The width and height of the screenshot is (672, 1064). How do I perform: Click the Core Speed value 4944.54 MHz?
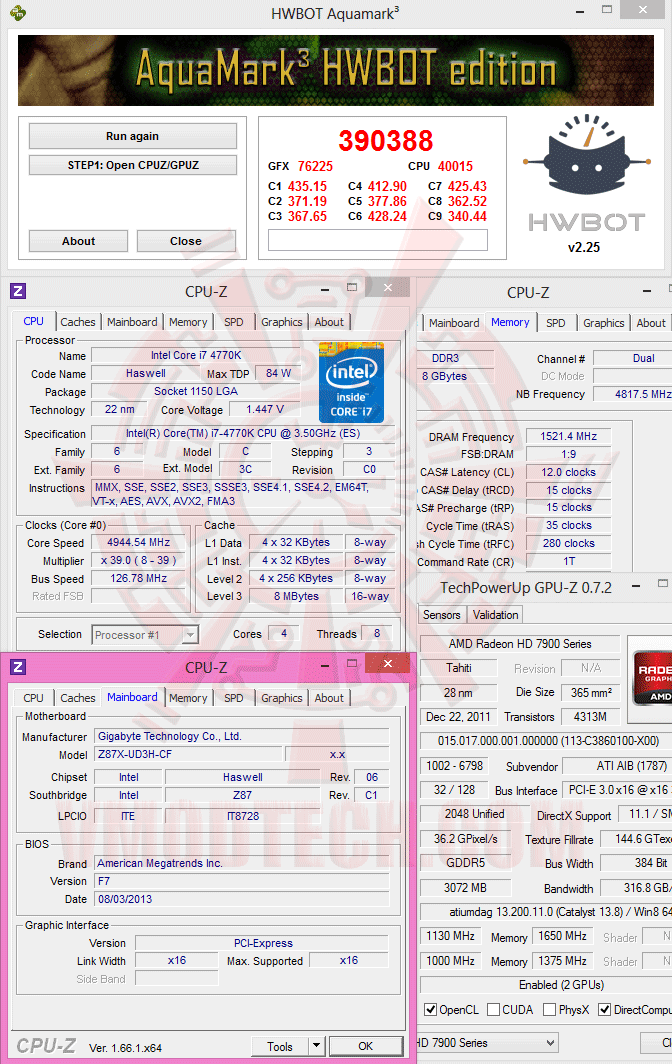pyautogui.click(x=138, y=542)
